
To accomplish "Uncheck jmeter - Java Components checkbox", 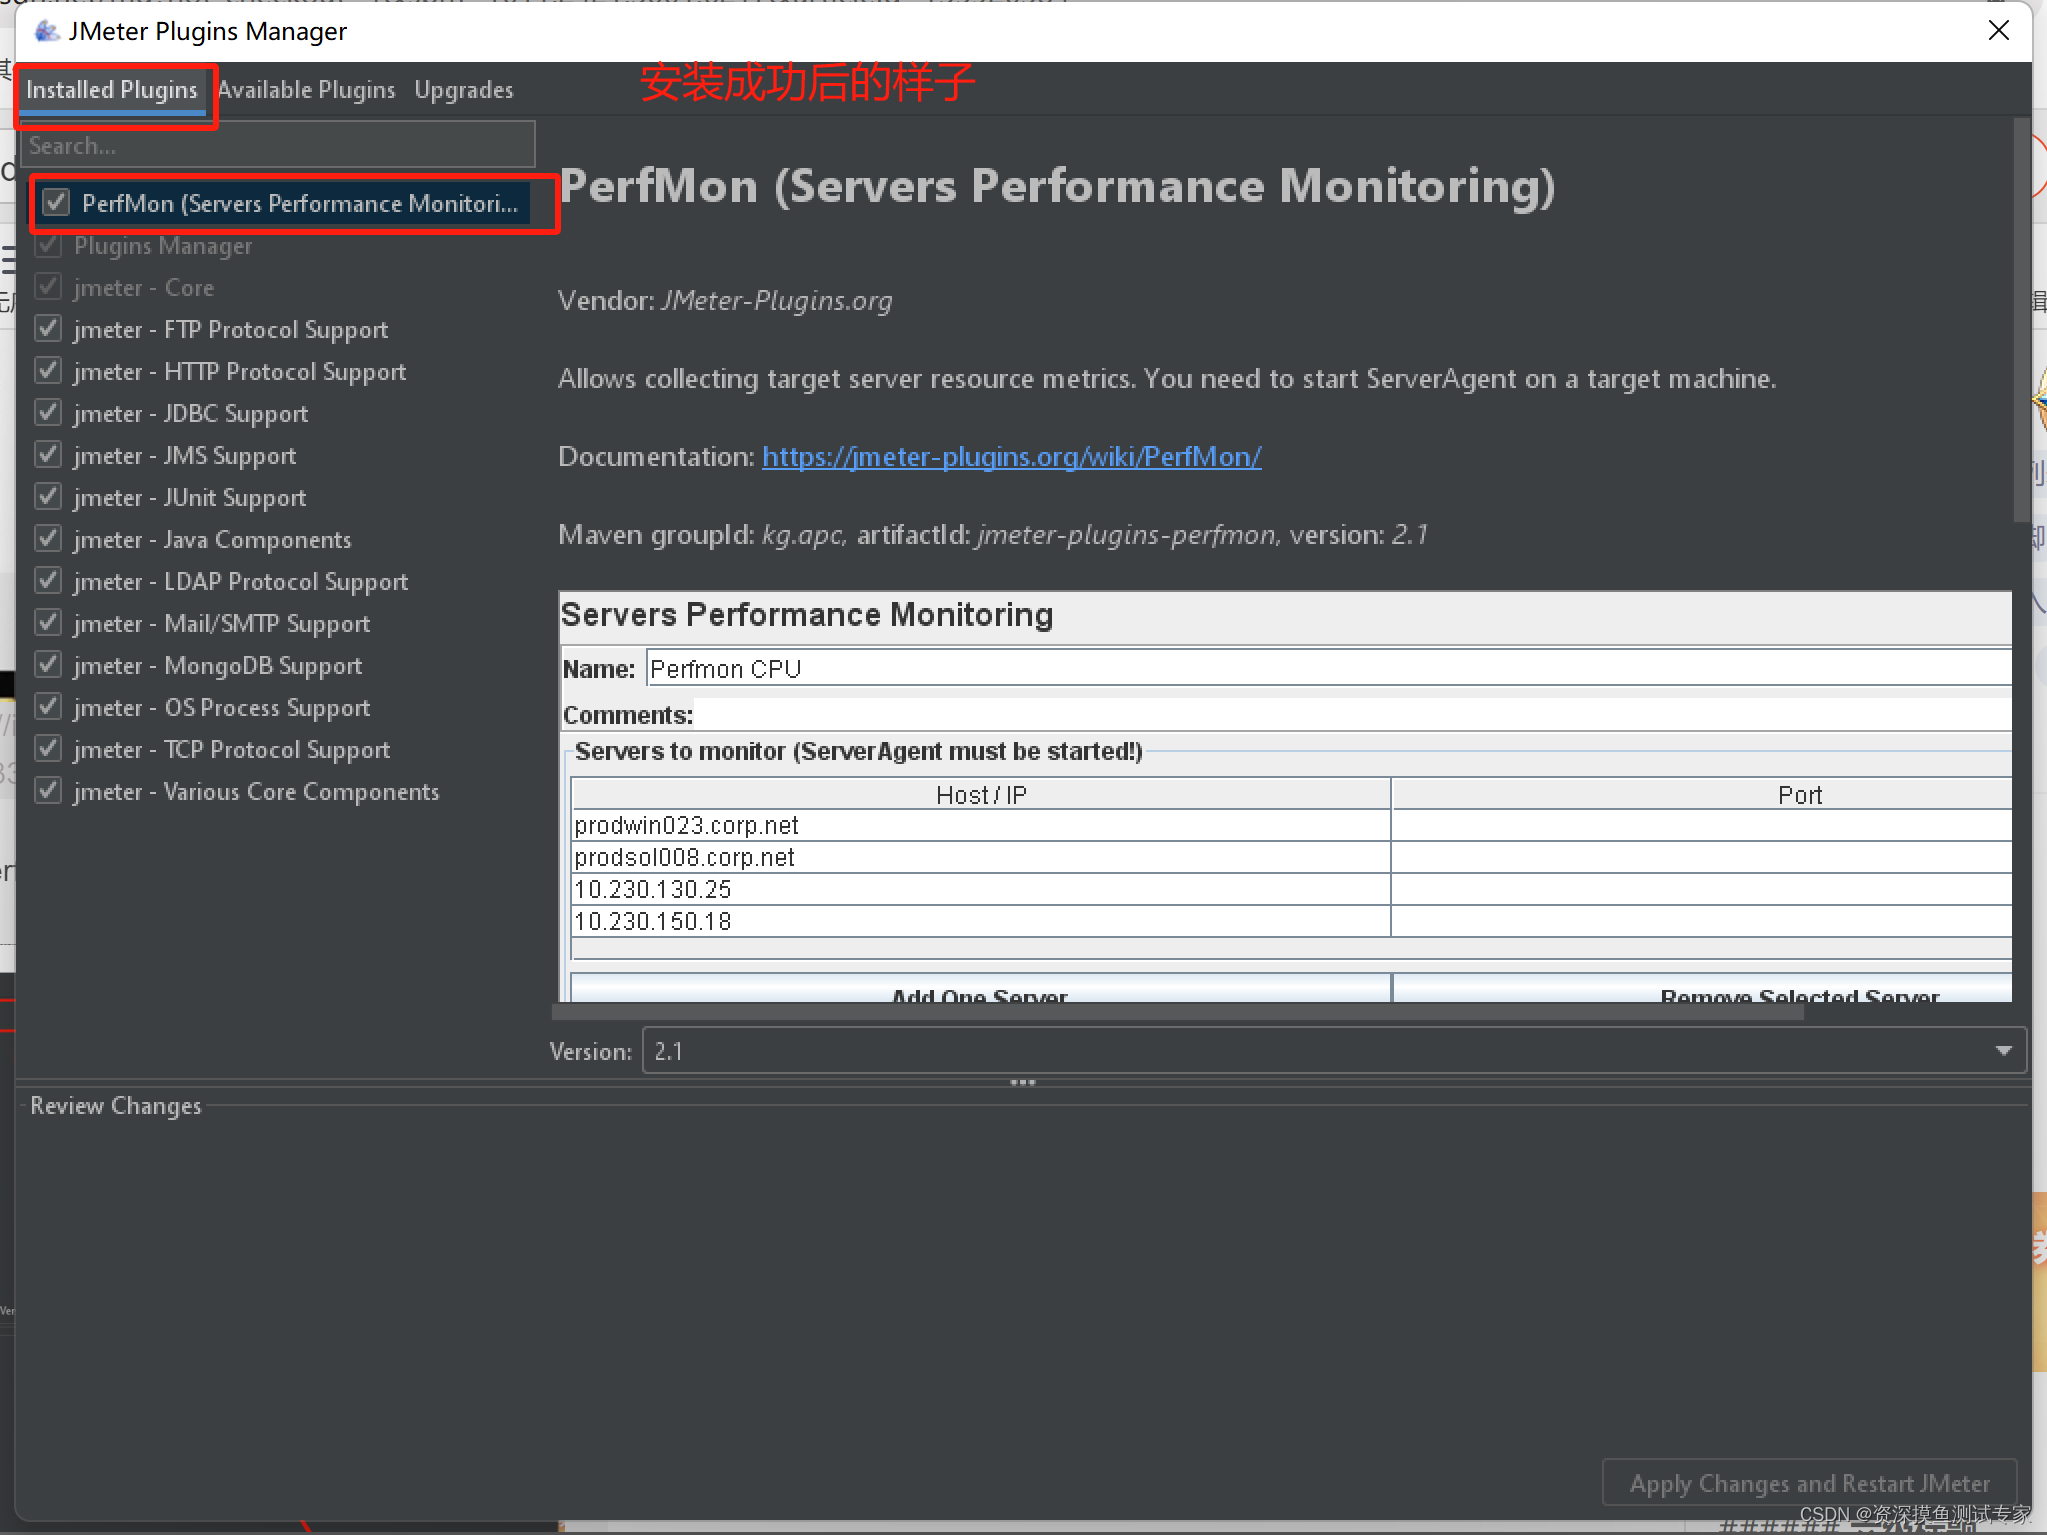I will [x=48, y=539].
